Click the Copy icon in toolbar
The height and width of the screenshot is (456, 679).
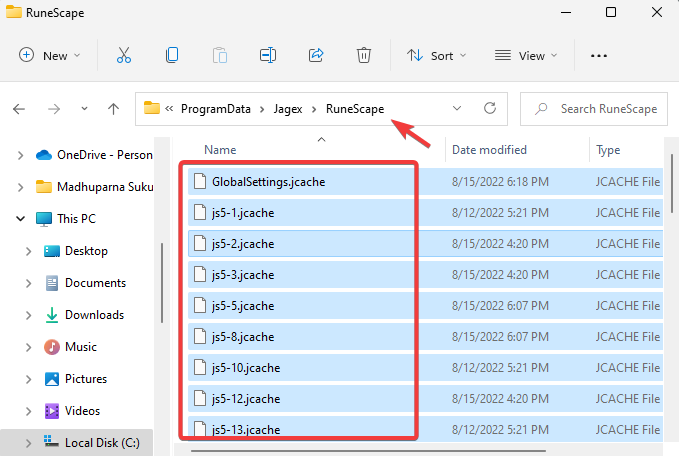(x=172, y=55)
